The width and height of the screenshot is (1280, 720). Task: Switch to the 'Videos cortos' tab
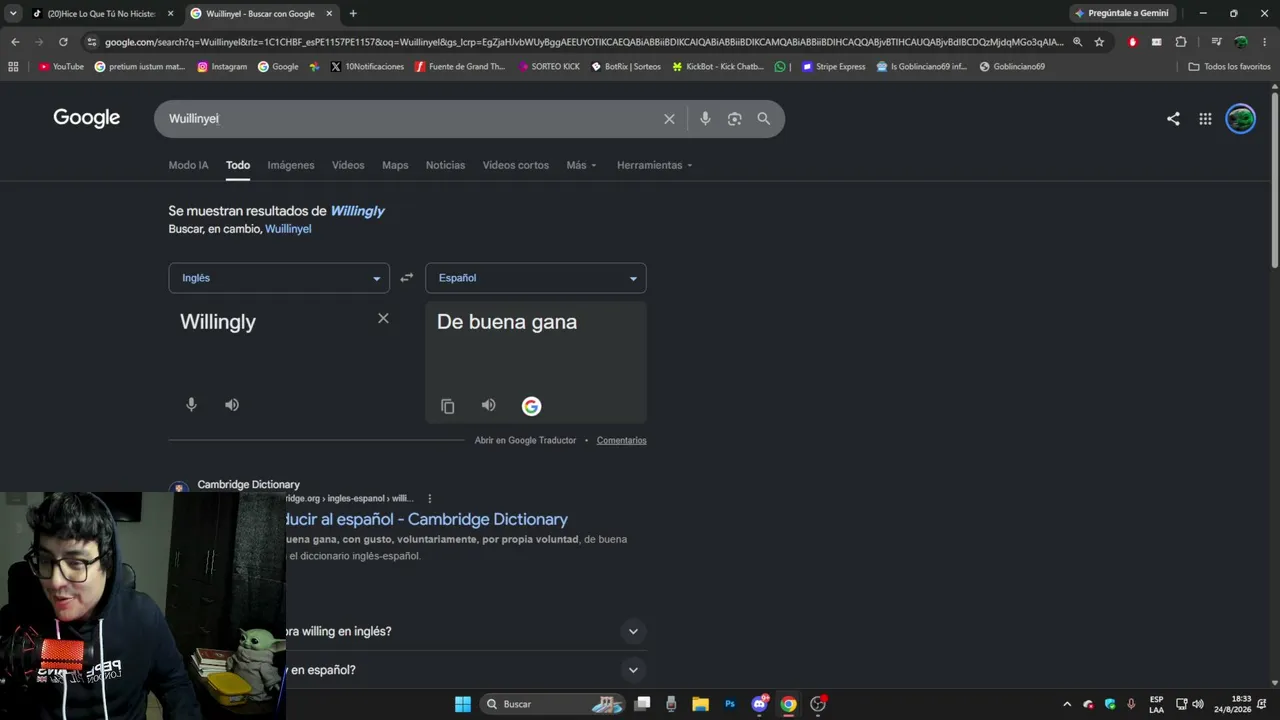516,165
